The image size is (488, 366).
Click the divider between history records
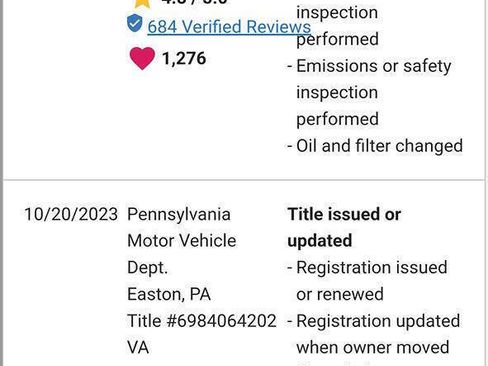coord(244,180)
